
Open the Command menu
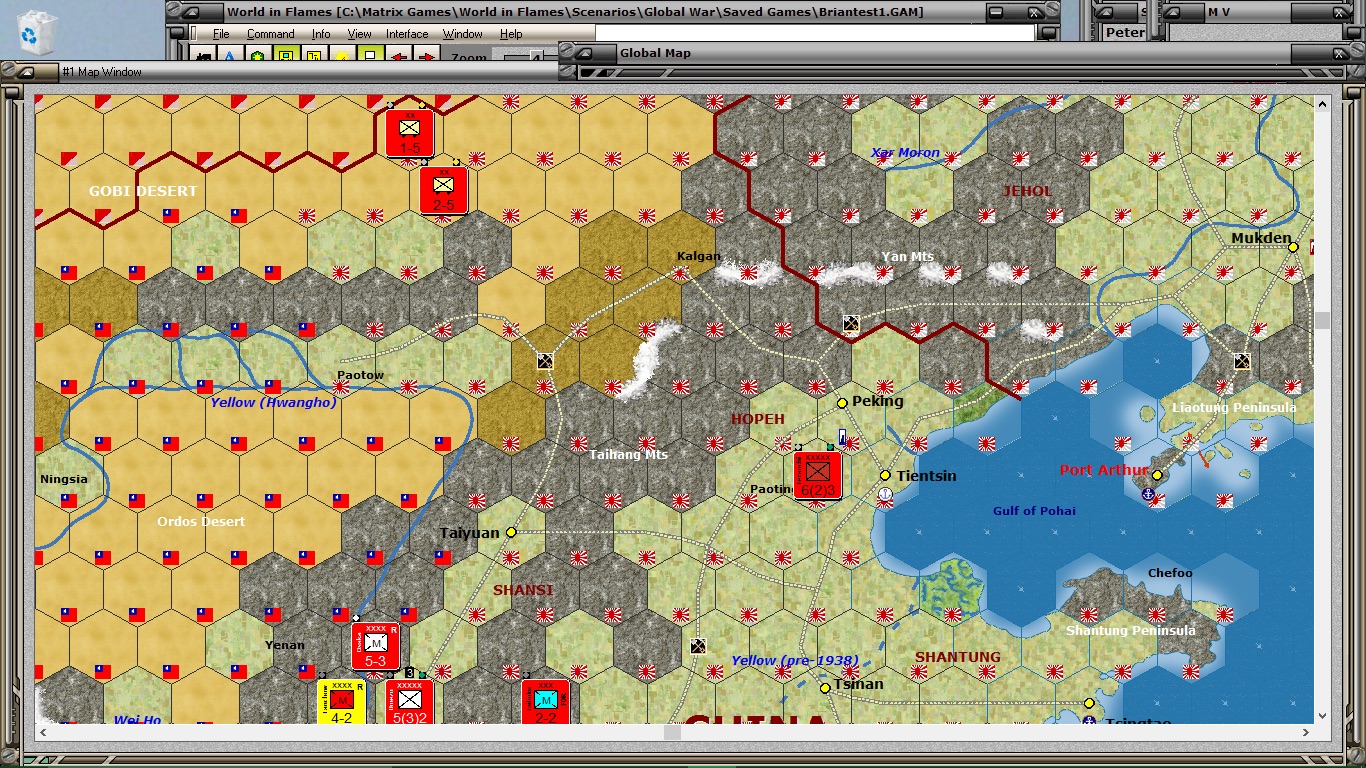point(270,34)
